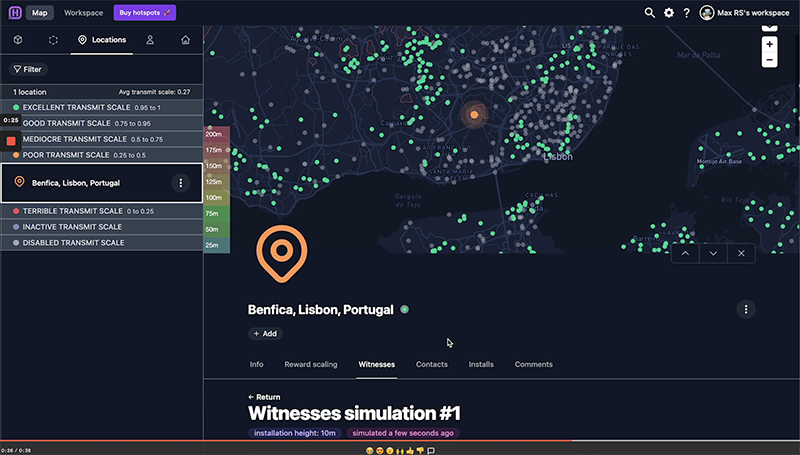The width and height of the screenshot is (800, 455).
Task: Open the dashed hexagon area tab icon
Action: click(x=53, y=40)
